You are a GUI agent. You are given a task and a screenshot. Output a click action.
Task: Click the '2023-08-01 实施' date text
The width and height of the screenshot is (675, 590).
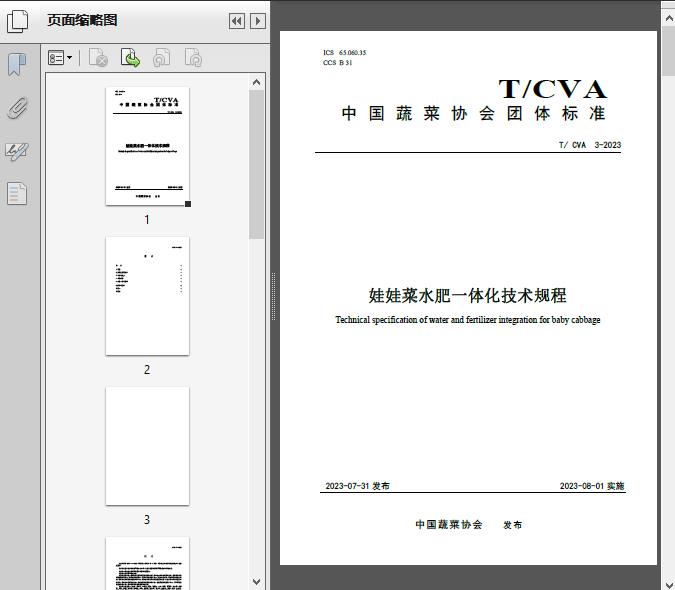point(592,486)
